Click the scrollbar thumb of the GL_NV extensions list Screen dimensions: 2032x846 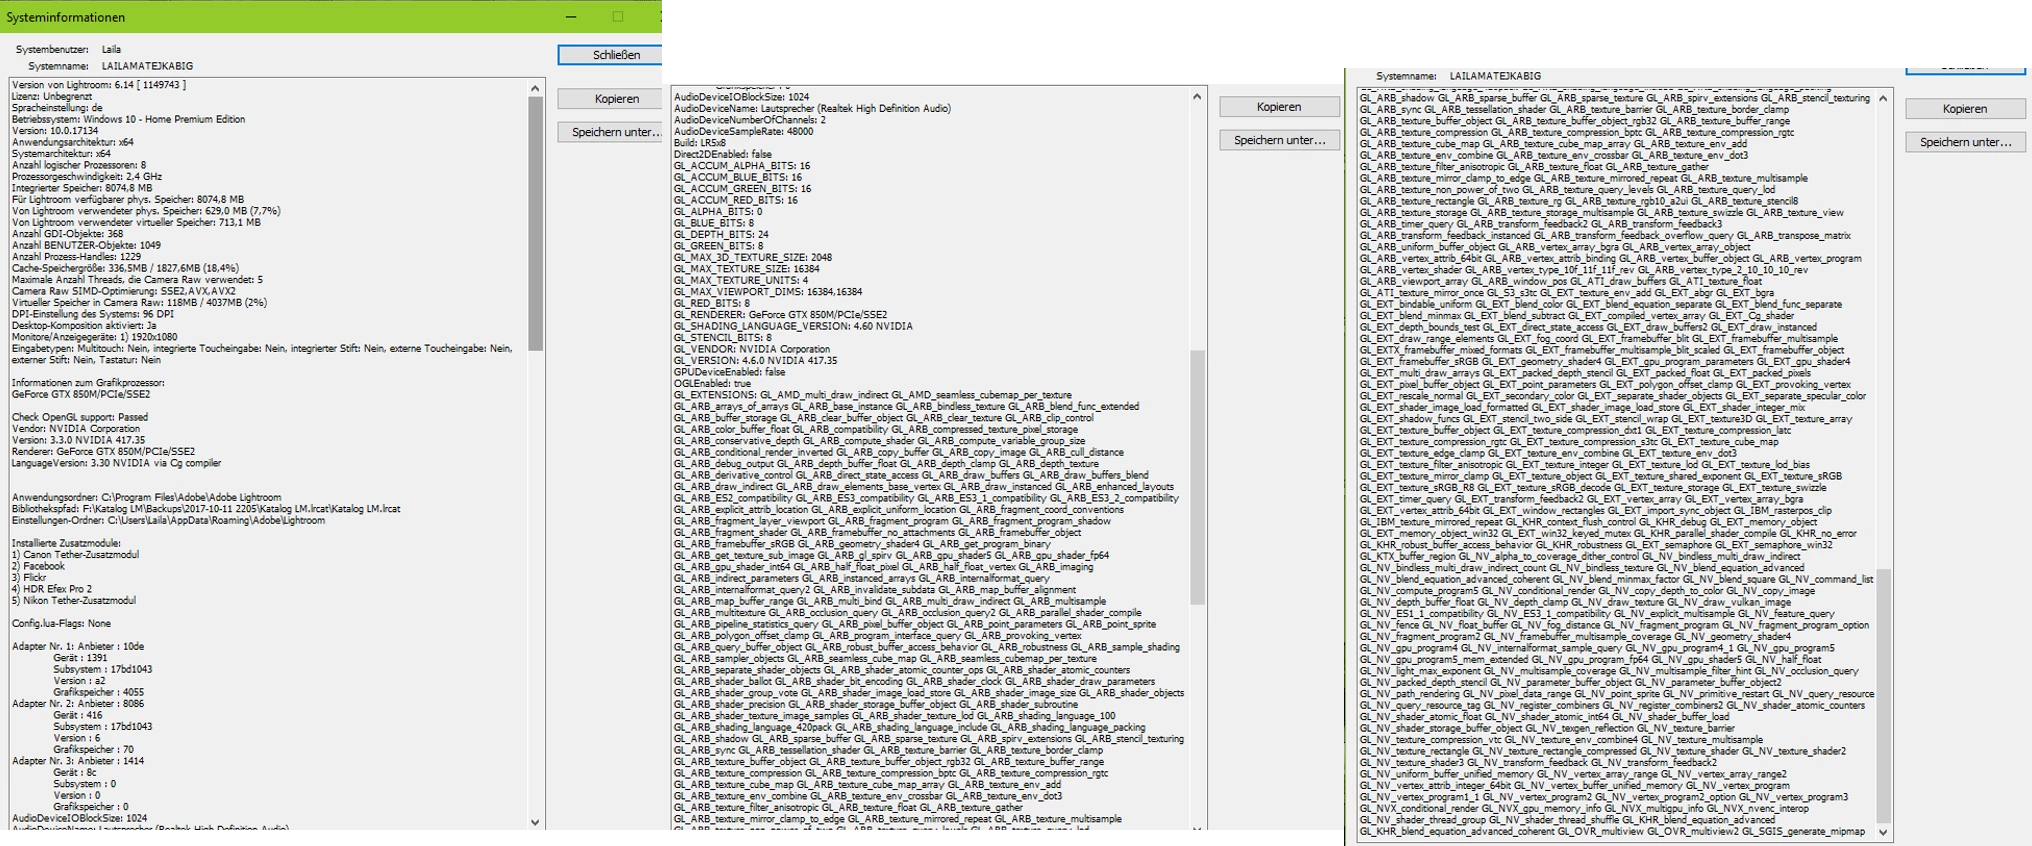pyautogui.click(x=1883, y=696)
